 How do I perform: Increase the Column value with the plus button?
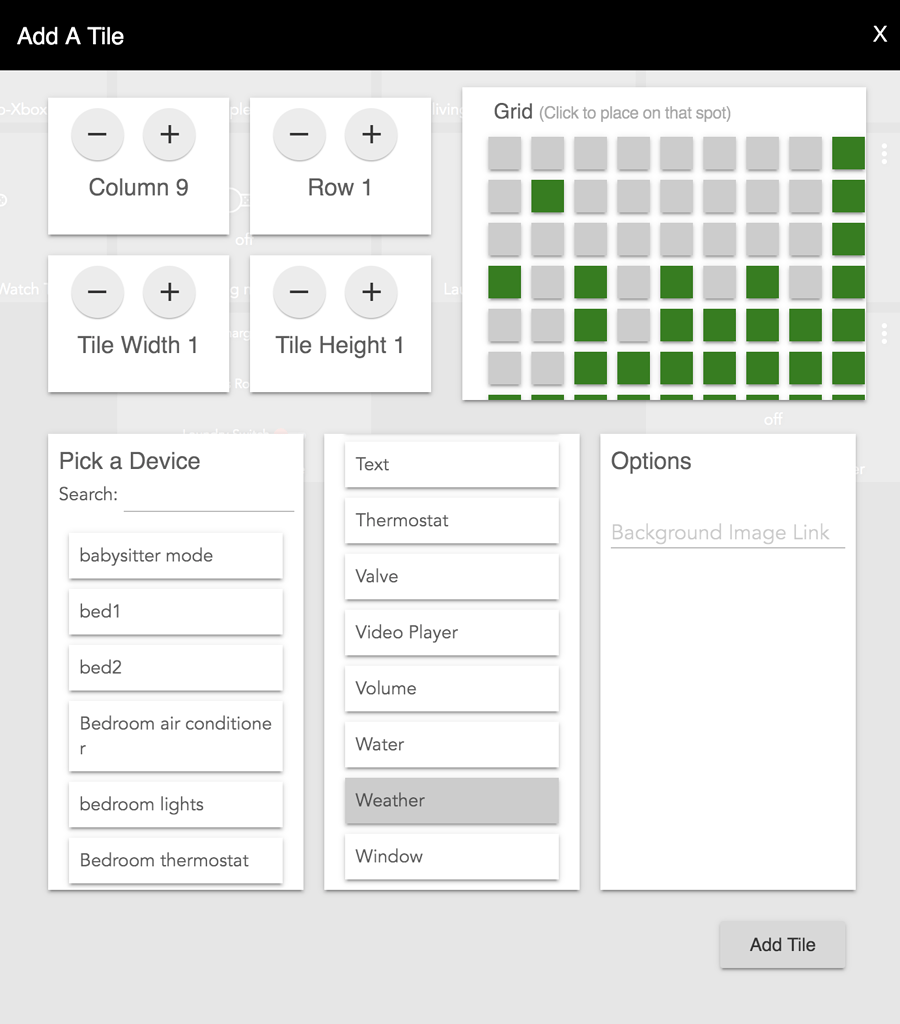(x=169, y=134)
